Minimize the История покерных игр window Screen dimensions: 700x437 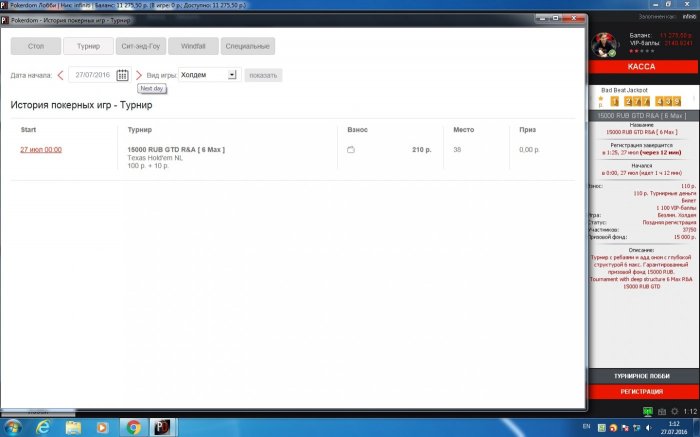[x=542, y=19]
